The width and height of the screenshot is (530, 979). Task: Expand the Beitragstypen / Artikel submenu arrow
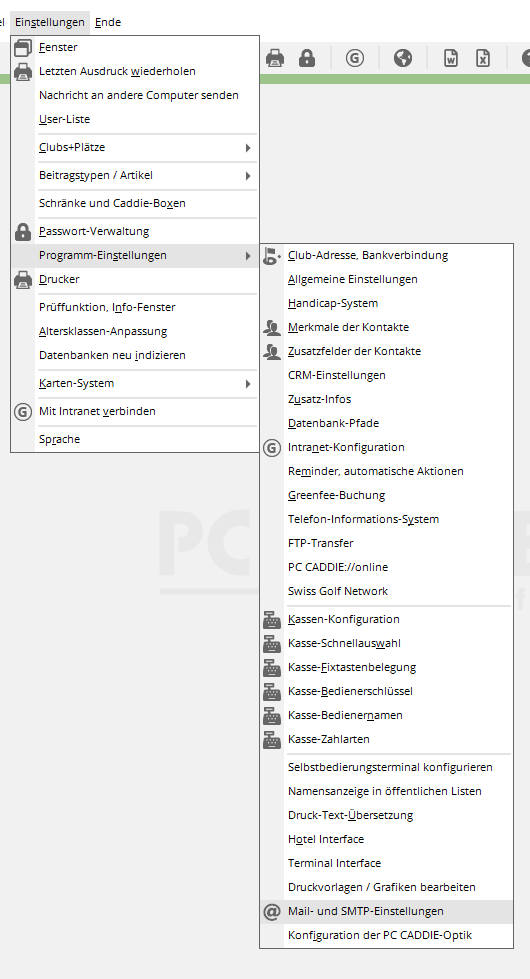point(248,176)
